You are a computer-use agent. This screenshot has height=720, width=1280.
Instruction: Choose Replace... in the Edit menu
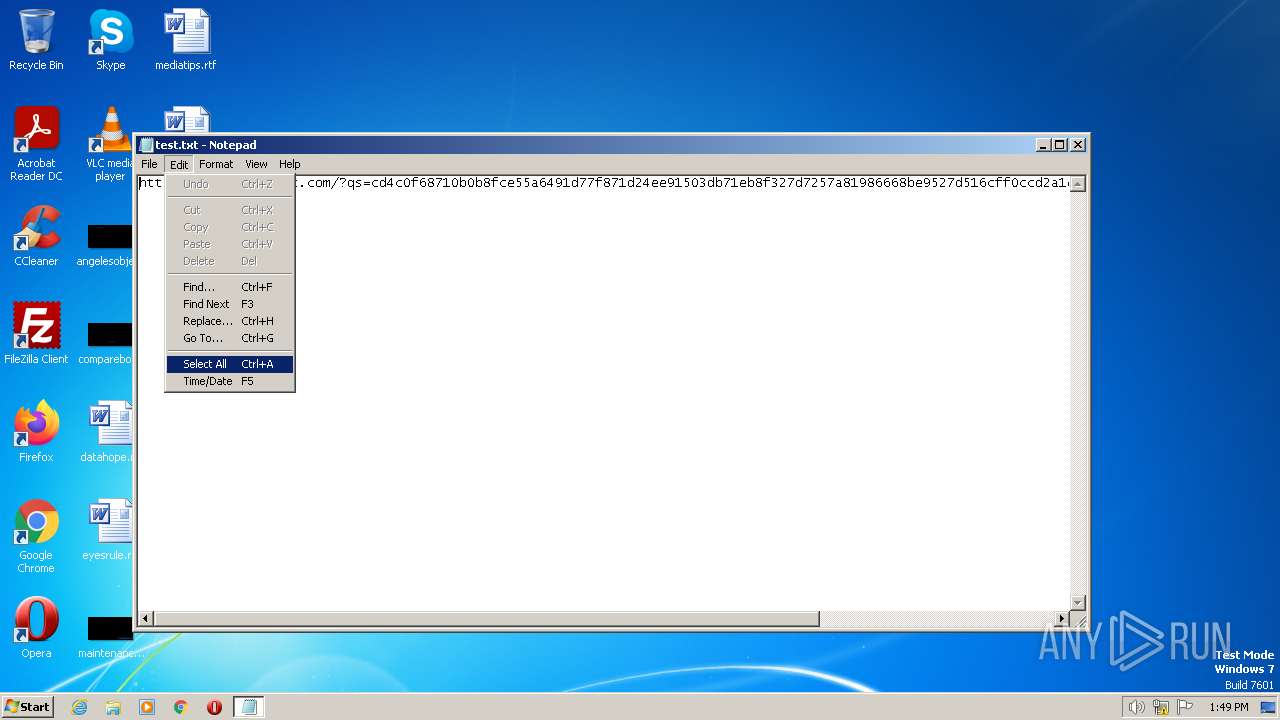(230, 321)
